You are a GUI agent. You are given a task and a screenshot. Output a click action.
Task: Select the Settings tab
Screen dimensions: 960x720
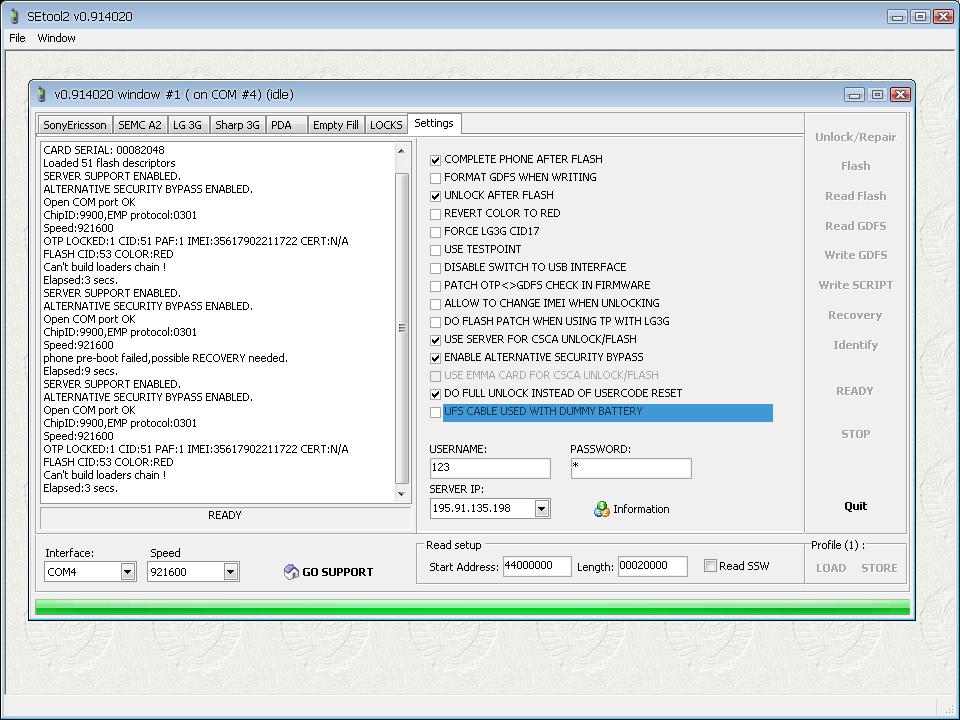tap(434, 123)
